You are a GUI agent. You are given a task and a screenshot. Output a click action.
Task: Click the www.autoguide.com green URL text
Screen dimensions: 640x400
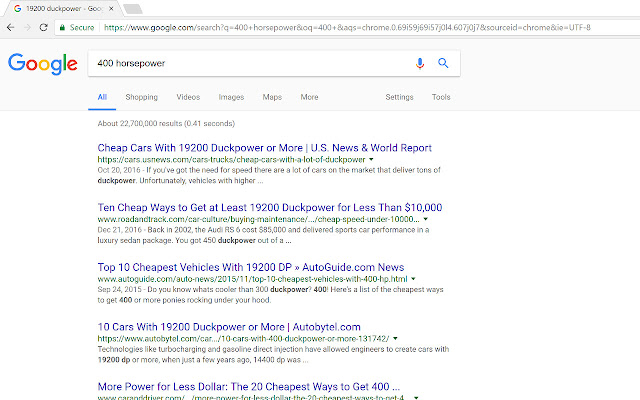pos(252,279)
